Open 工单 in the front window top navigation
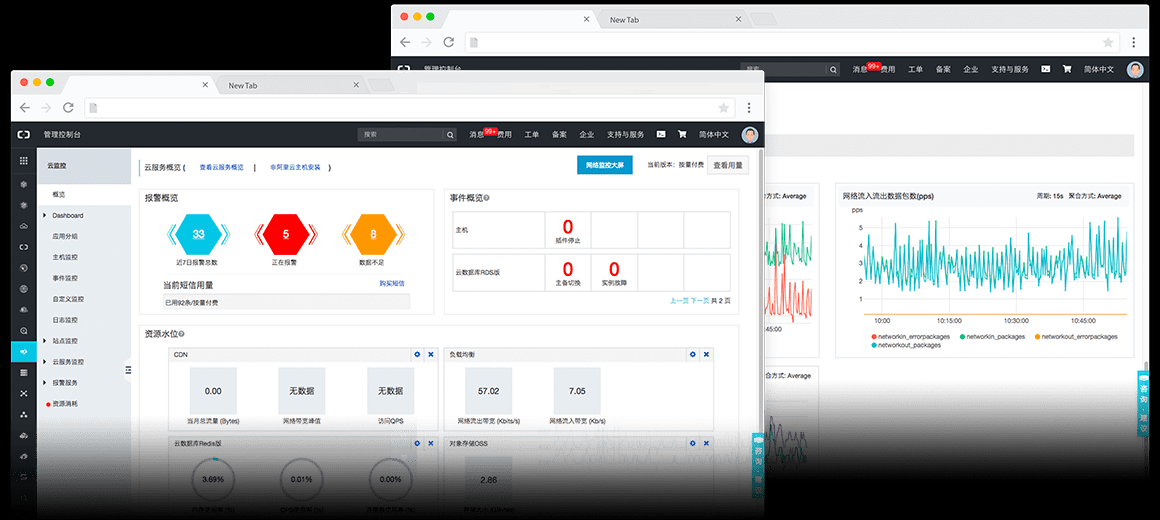Viewport: 1160px width, 520px height. (532, 134)
